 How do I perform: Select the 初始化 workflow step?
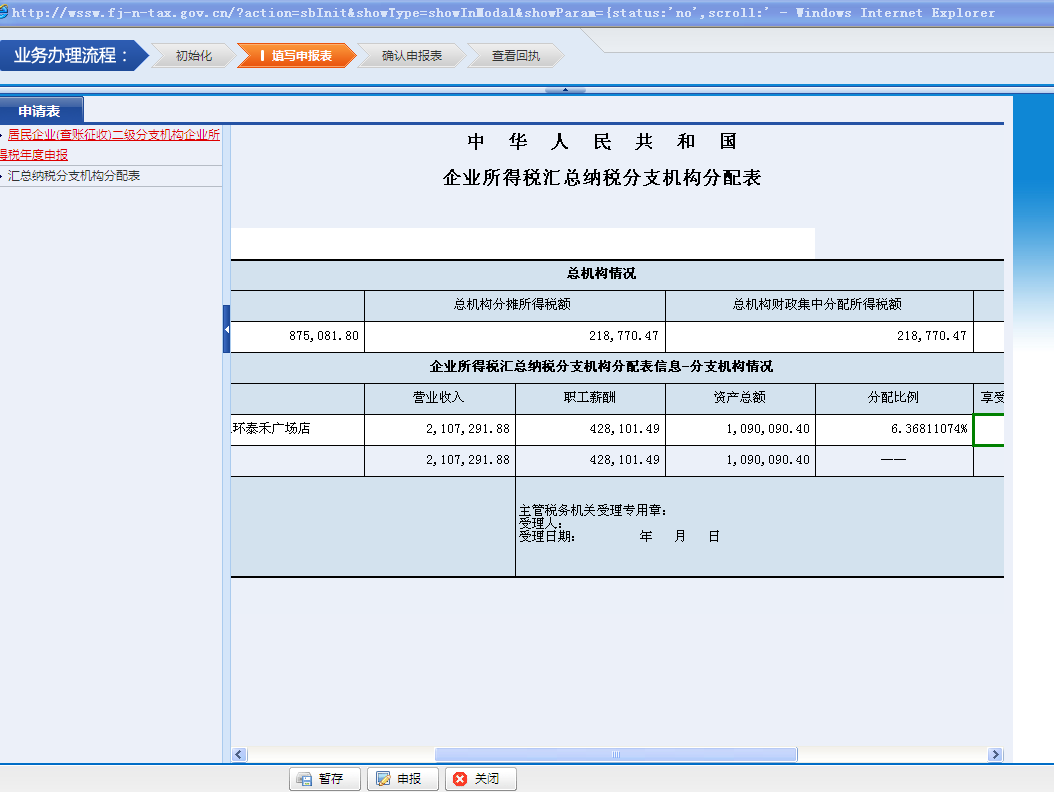point(194,56)
